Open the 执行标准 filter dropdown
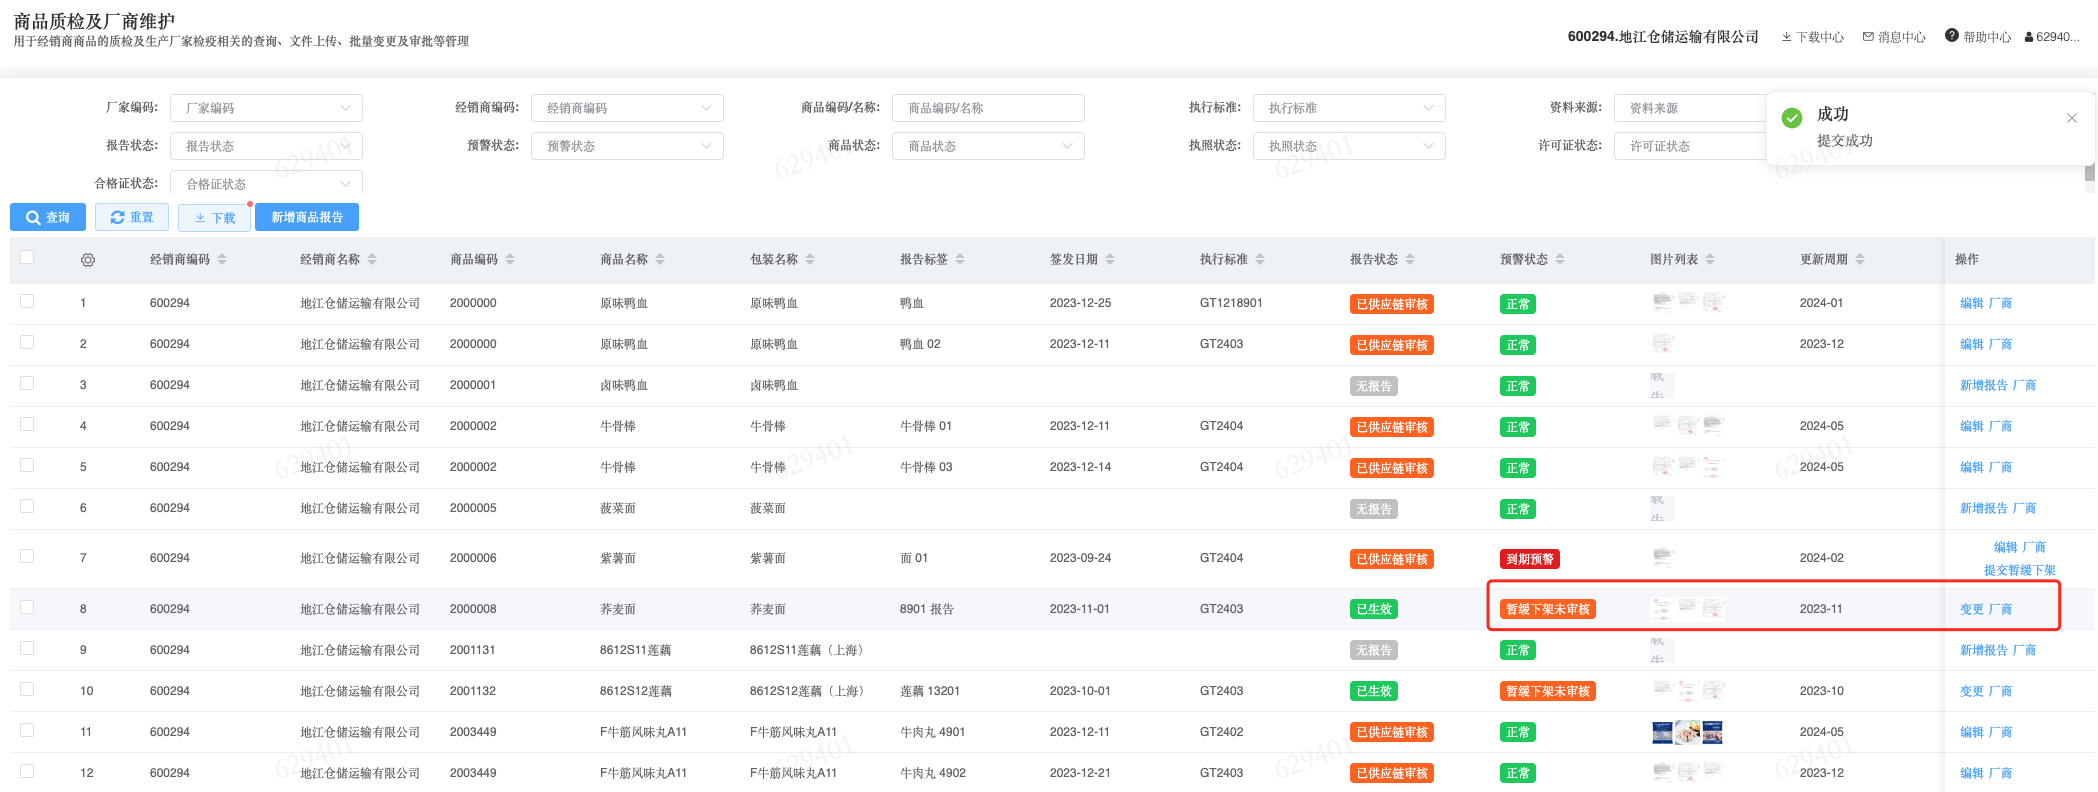The width and height of the screenshot is (2098, 792). [1349, 108]
